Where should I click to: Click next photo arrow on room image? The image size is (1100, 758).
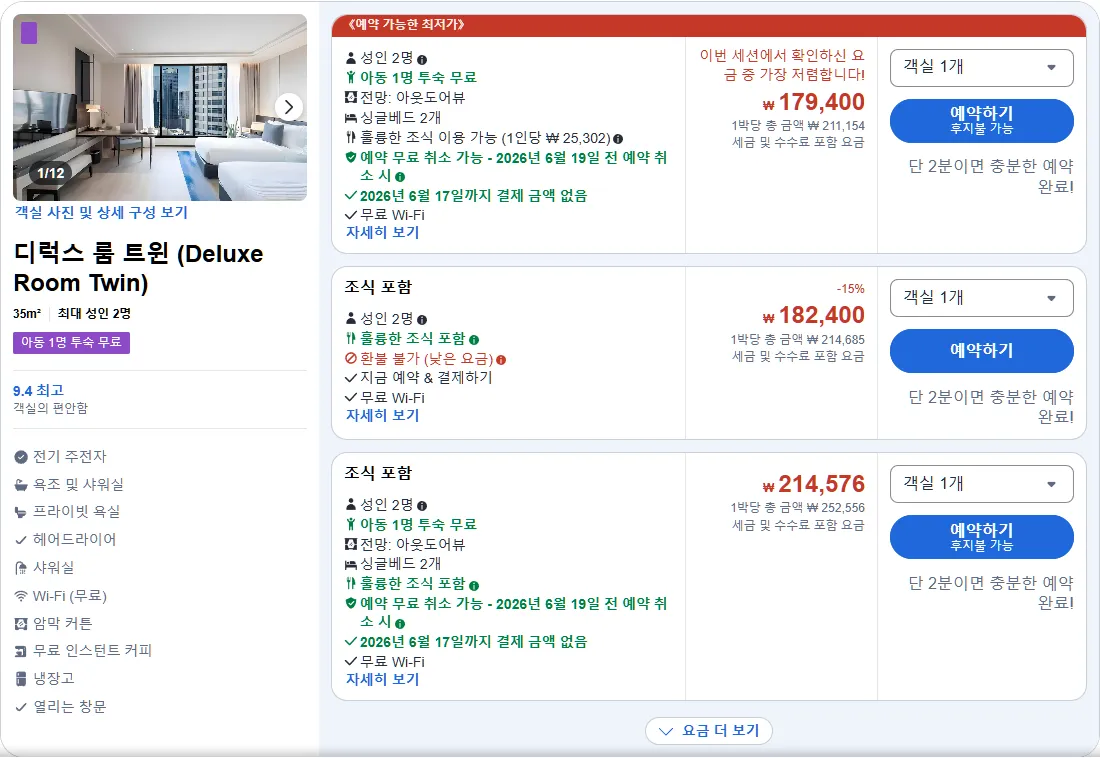click(x=288, y=107)
